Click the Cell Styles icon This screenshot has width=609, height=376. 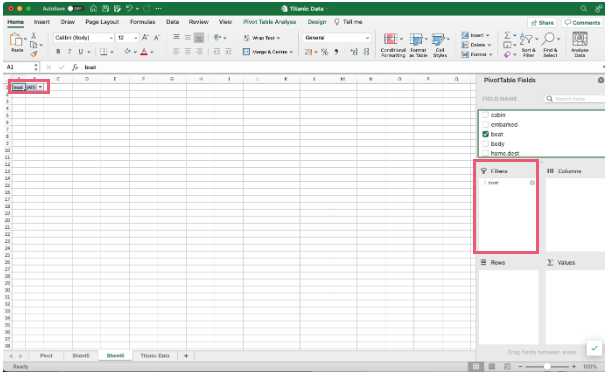coord(438,39)
